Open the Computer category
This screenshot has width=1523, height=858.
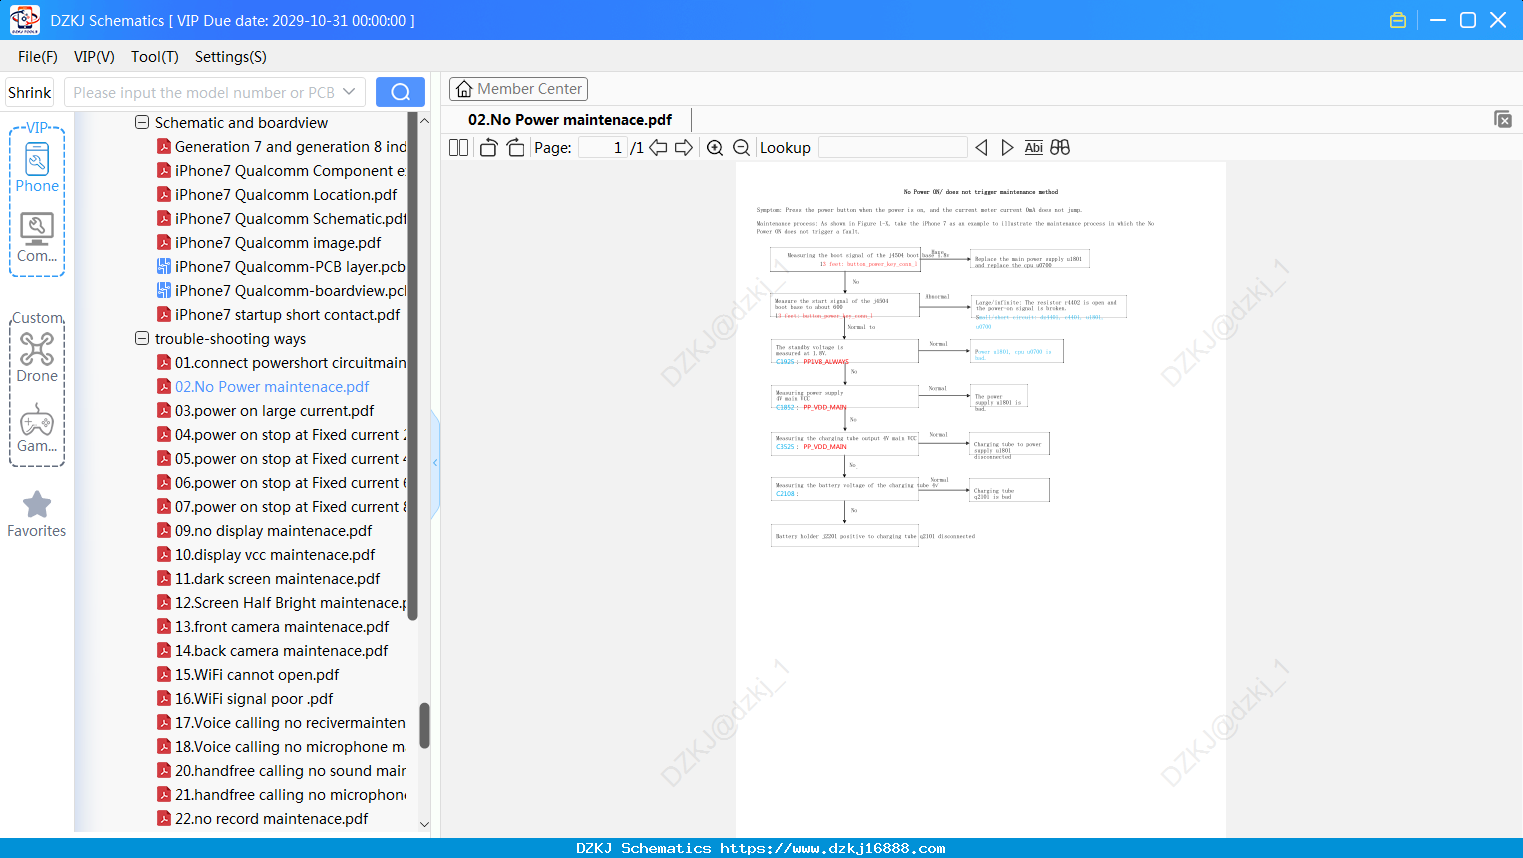(x=37, y=238)
